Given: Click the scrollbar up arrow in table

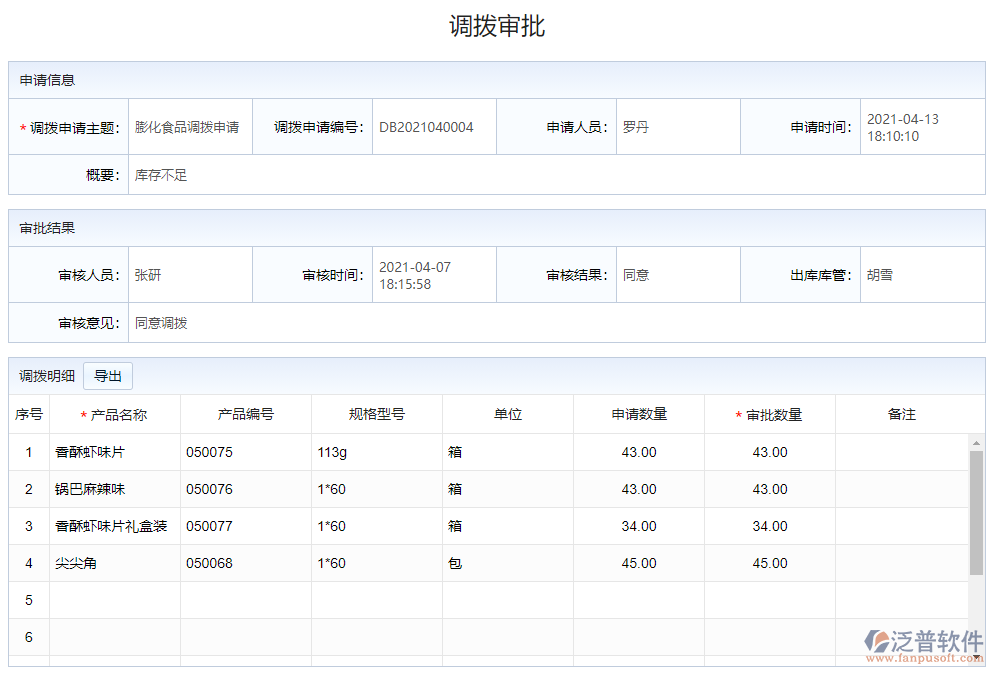Looking at the screenshot, I should [976, 442].
